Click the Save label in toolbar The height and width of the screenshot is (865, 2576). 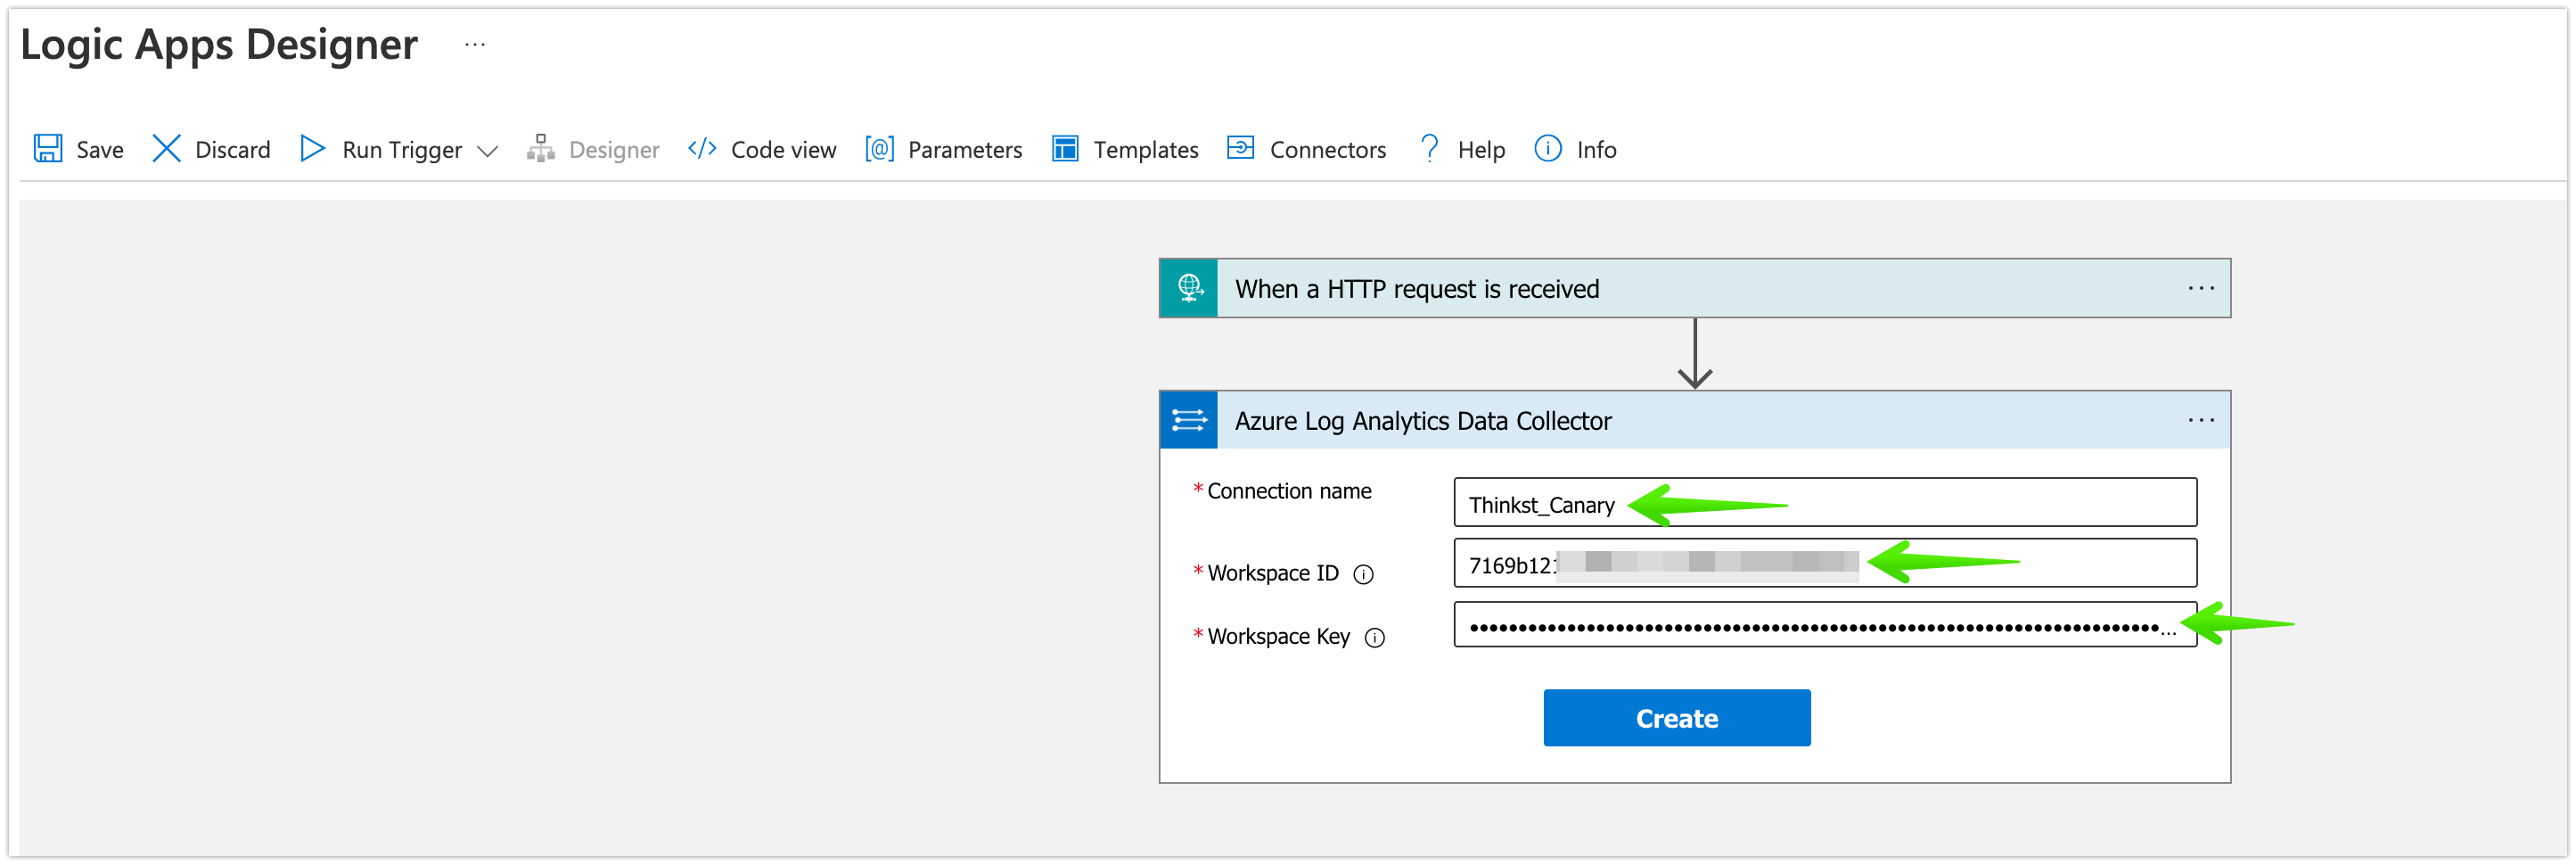[x=100, y=150]
